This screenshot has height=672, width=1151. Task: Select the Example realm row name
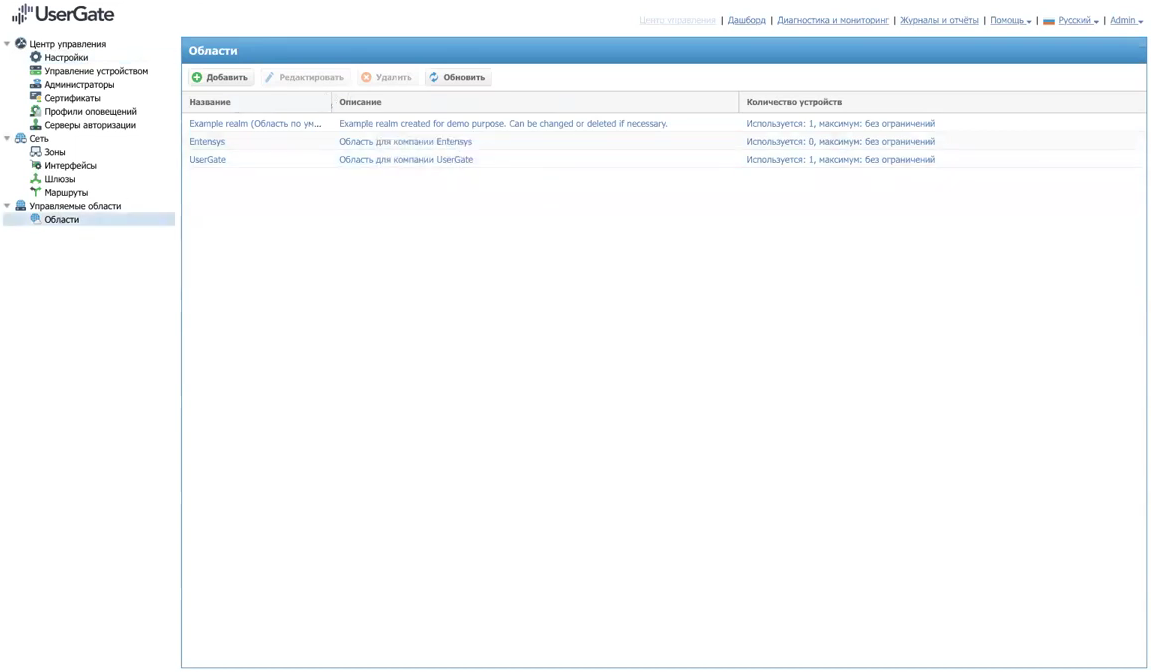click(x=255, y=123)
